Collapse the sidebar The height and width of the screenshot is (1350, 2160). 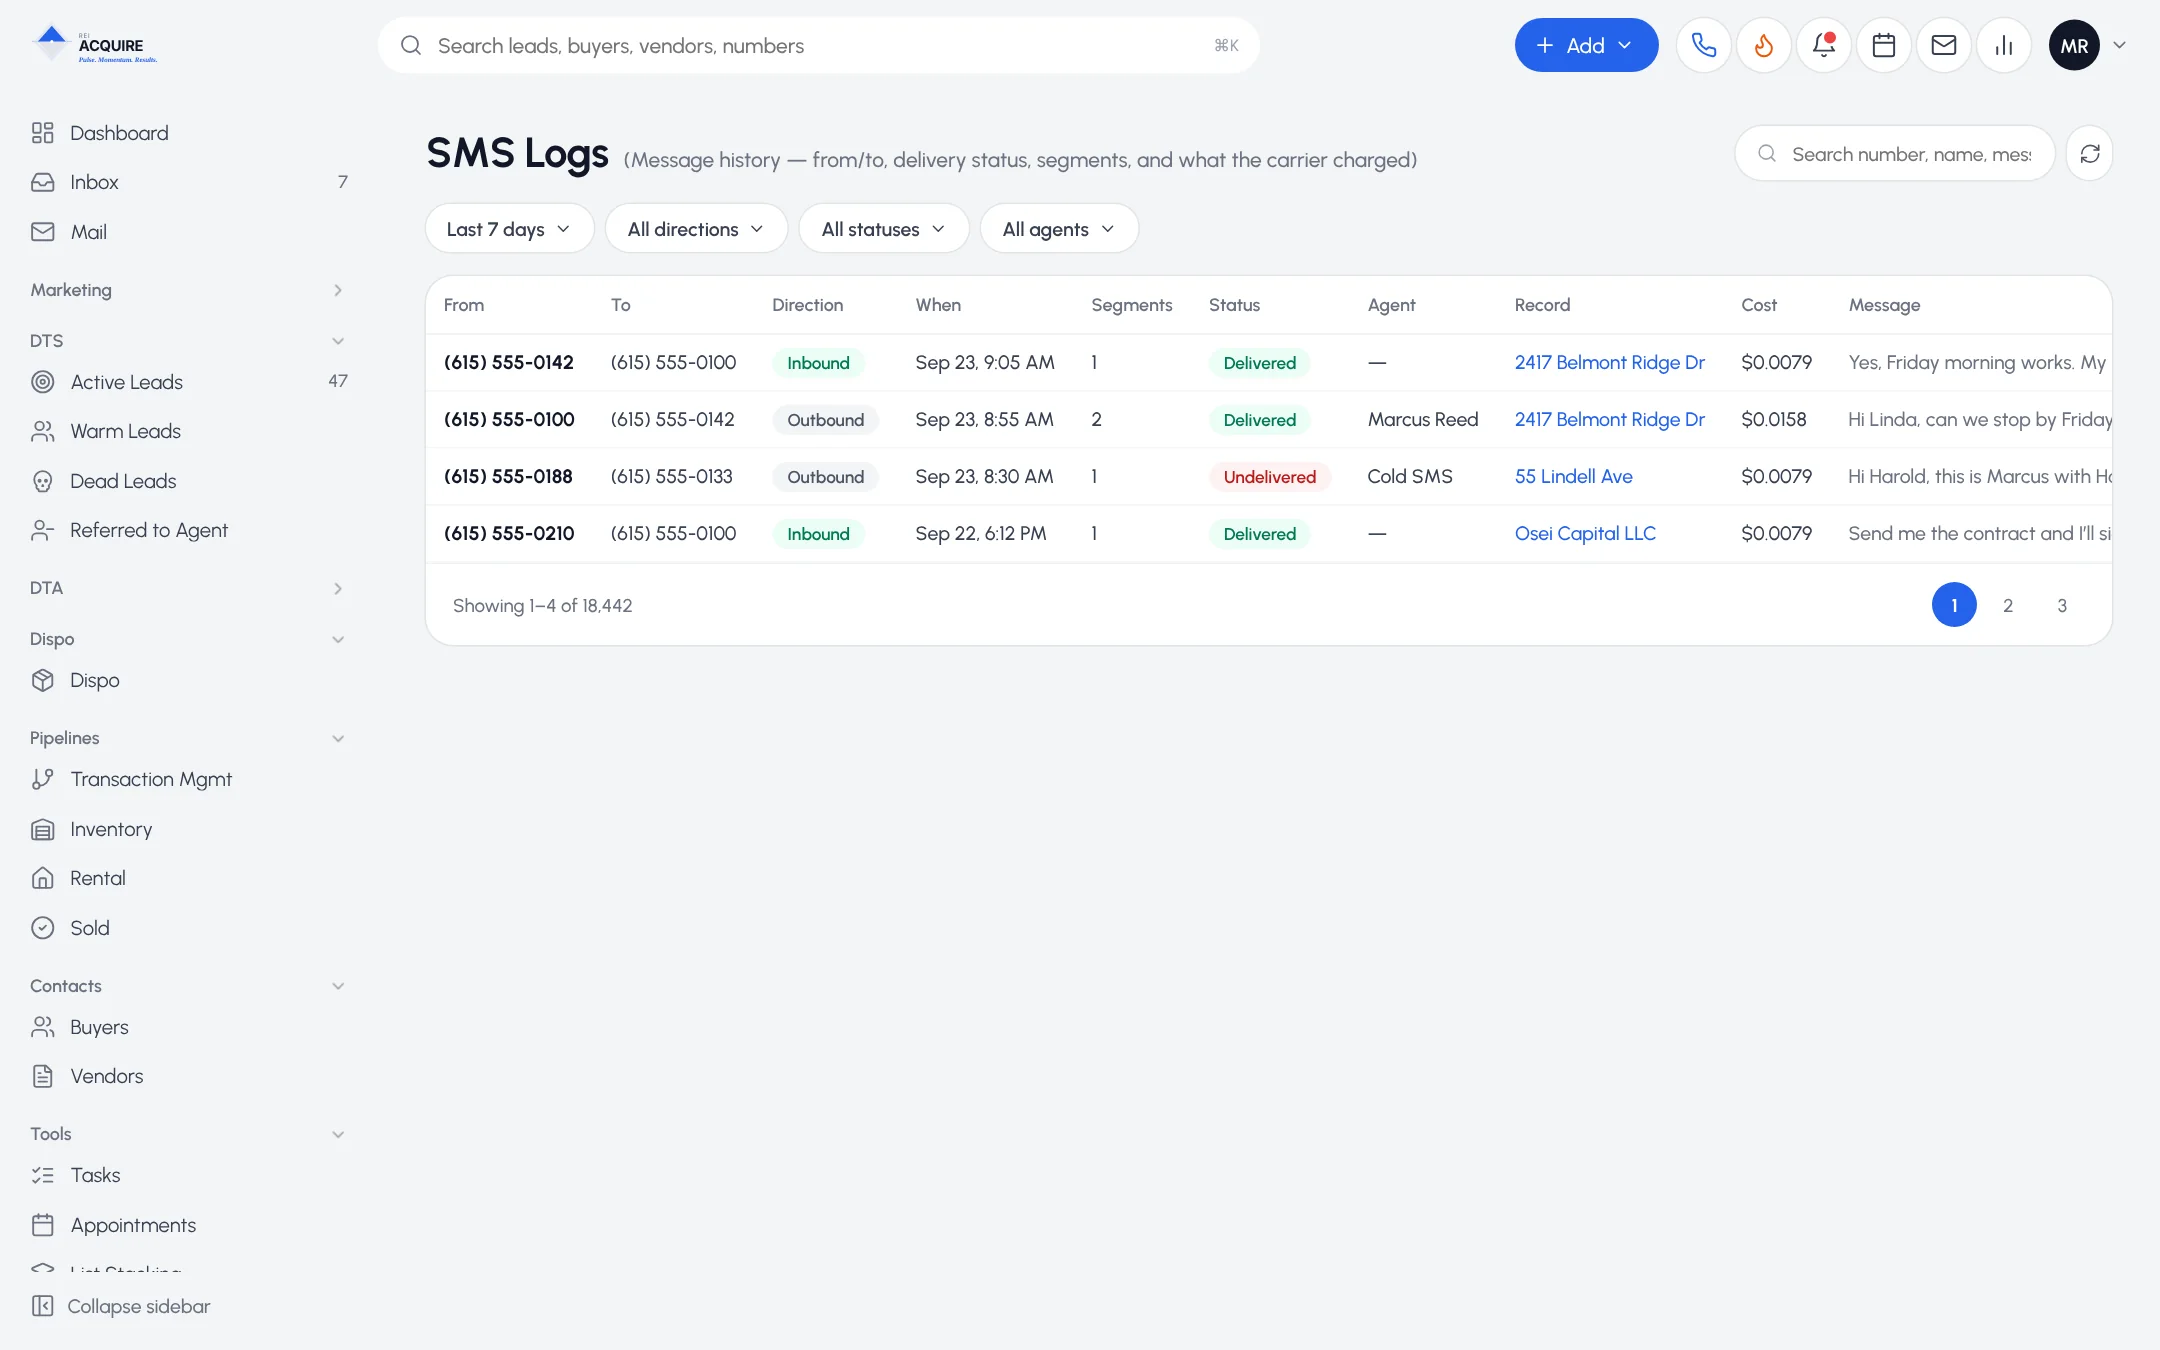pyautogui.click(x=121, y=1306)
